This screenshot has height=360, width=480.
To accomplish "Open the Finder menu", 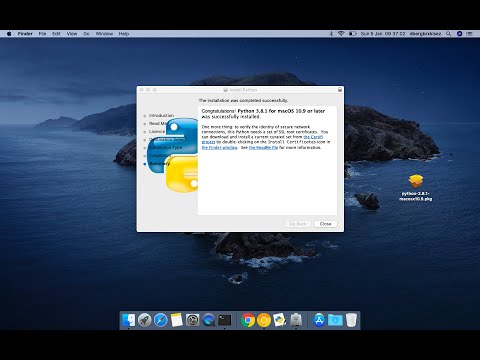I will (x=25, y=34).
